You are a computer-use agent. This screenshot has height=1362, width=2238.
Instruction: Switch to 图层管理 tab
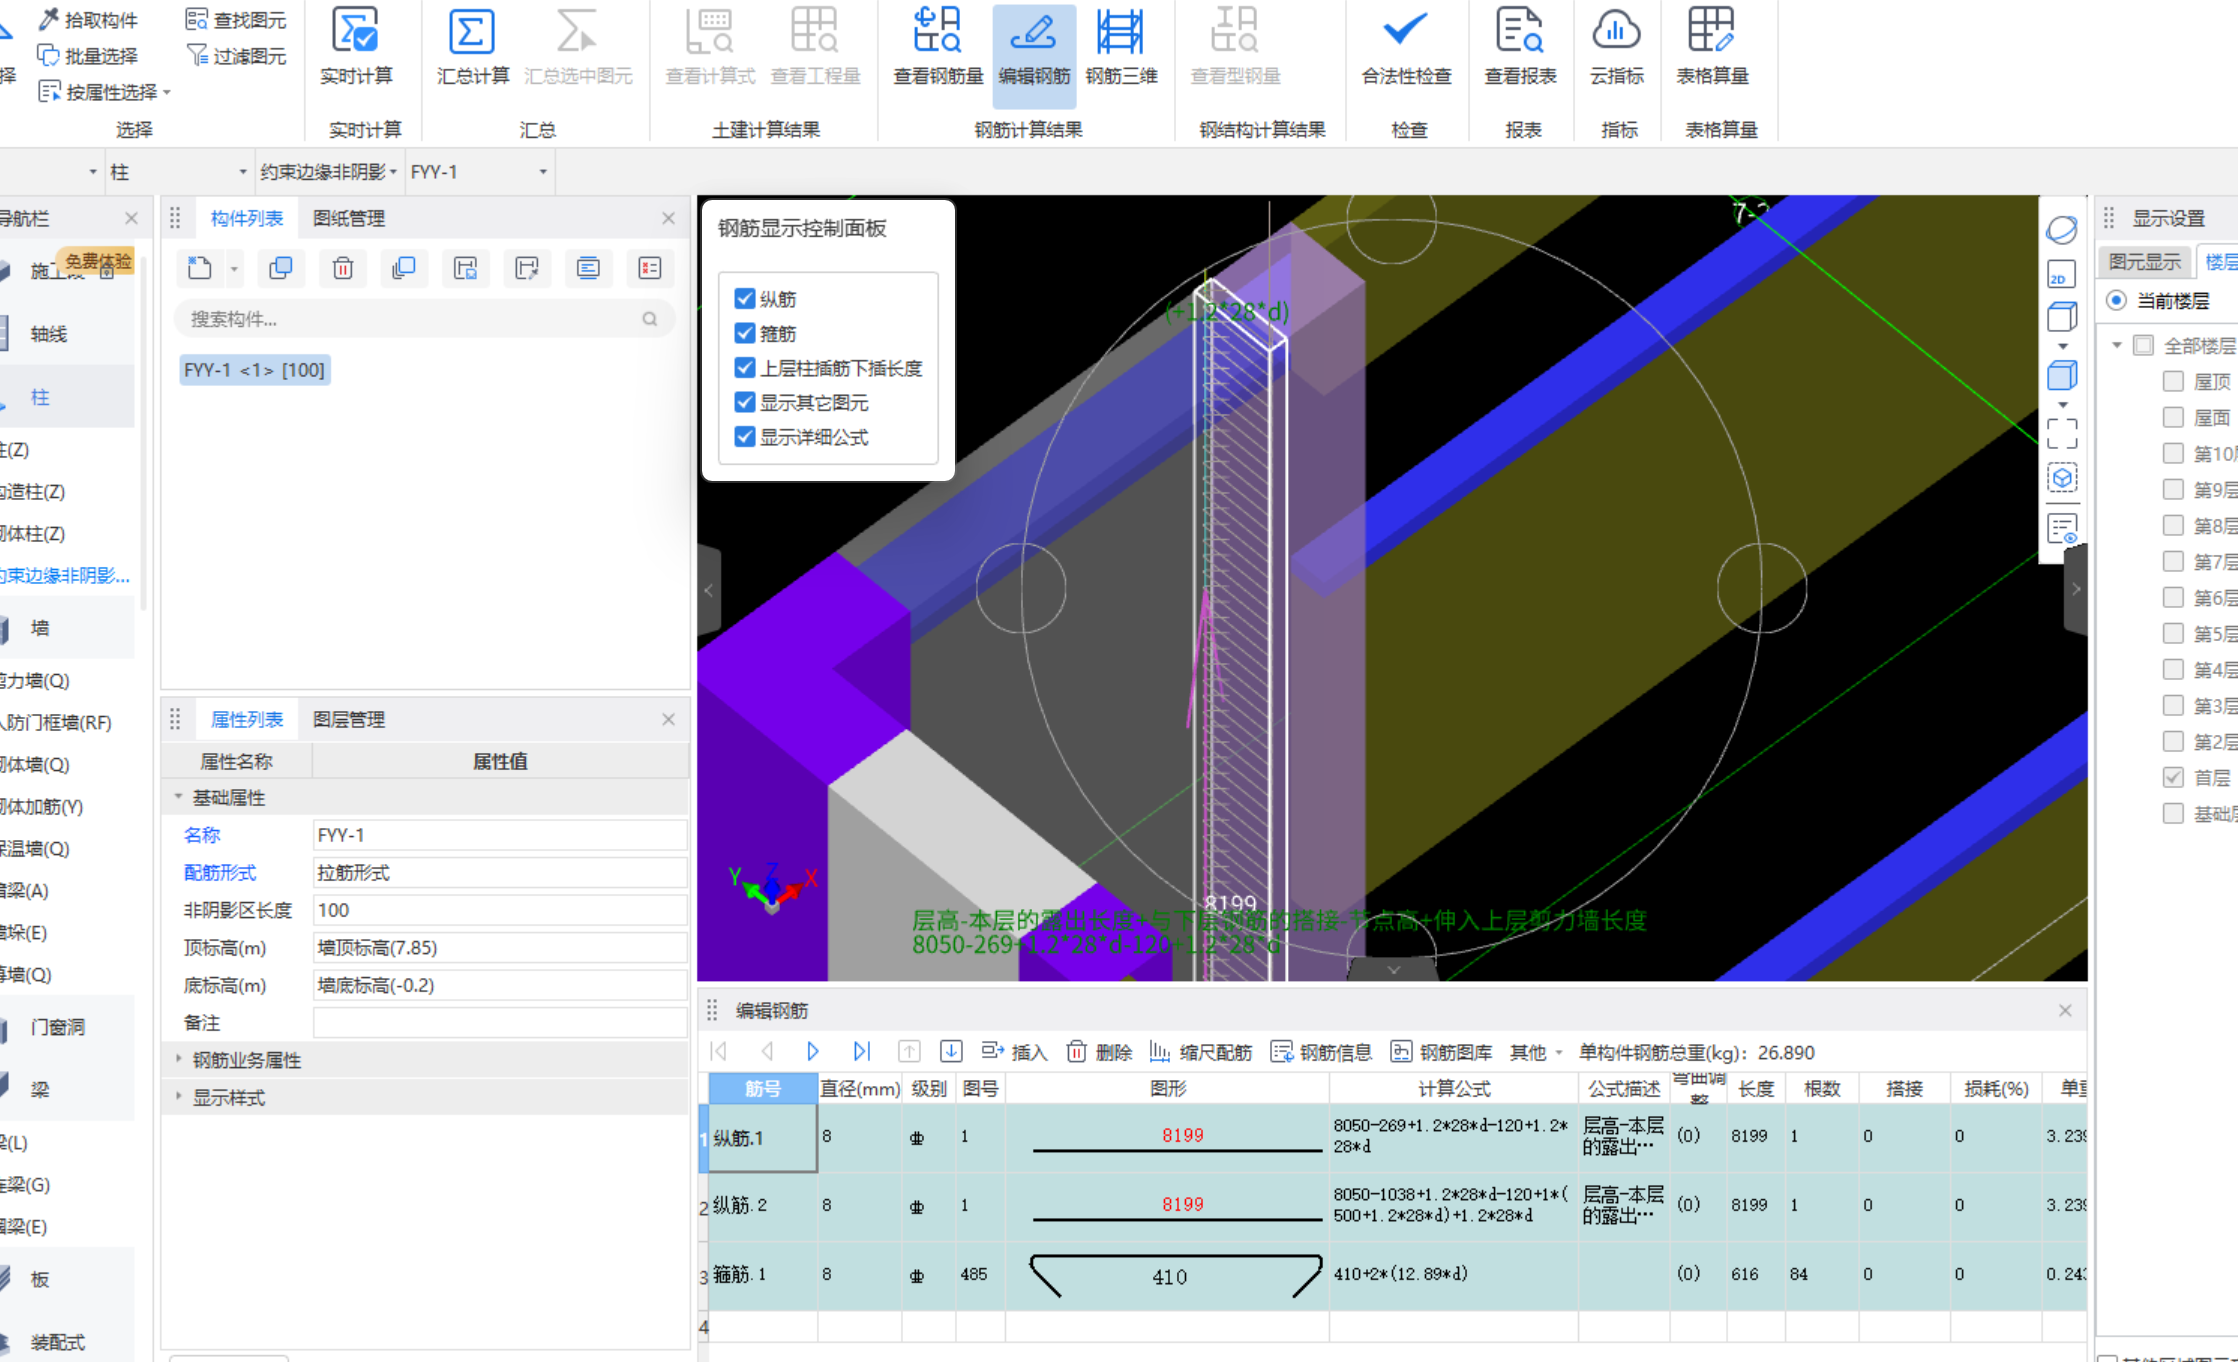349,719
